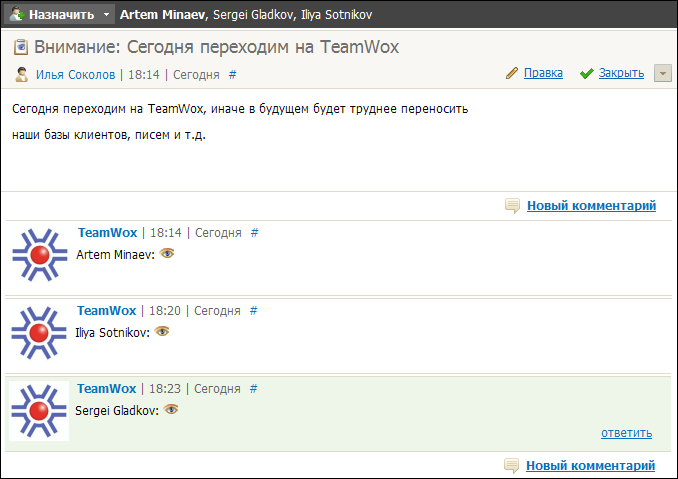The image size is (678, 479).
Task: Click the top comment bubble icon
Action: pyautogui.click(x=512, y=206)
